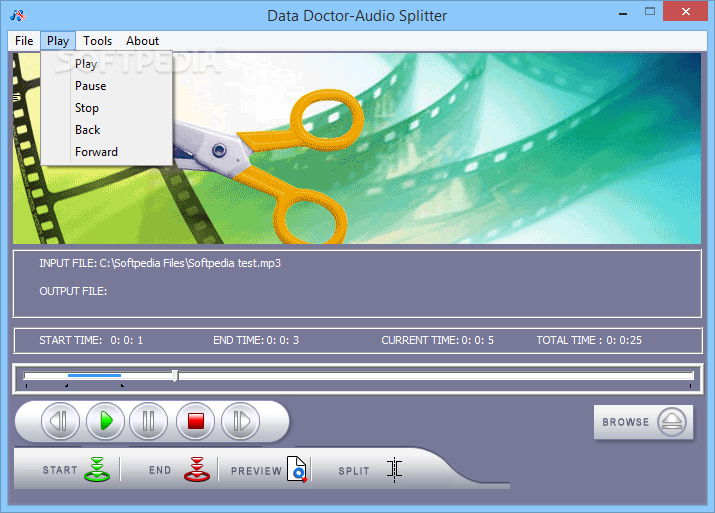Image resolution: width=715 pixels, height=513 pixels.
Task: Click the blue selected range on seek bar
Action: click(94, 375)
